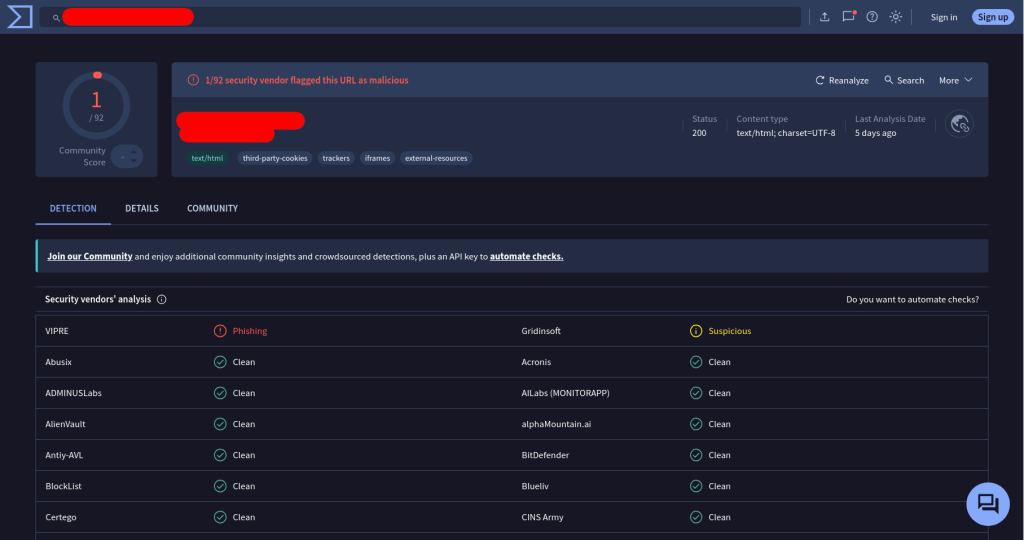Image resolution: width=1024 pixels, height=540 pixels.
Task: Click the Search button in the banner
Action: coord(904,80)
